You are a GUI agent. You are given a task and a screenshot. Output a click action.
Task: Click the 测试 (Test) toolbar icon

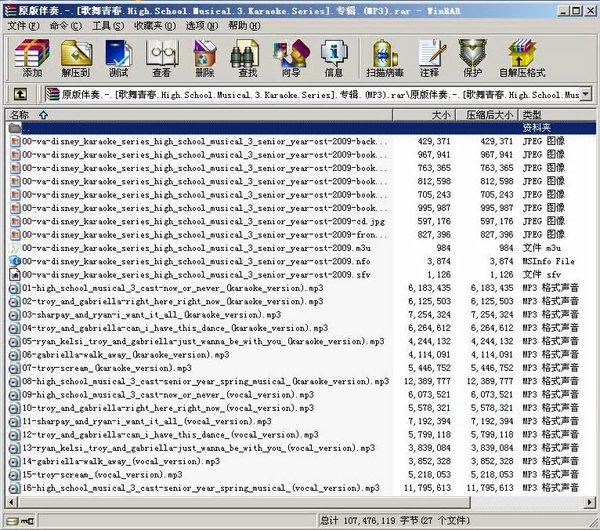(119, 58)
